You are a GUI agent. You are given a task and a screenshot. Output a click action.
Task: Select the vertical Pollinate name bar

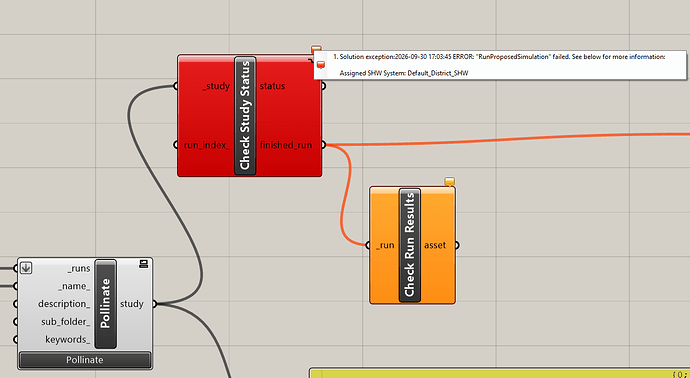(x=106, y=304)
